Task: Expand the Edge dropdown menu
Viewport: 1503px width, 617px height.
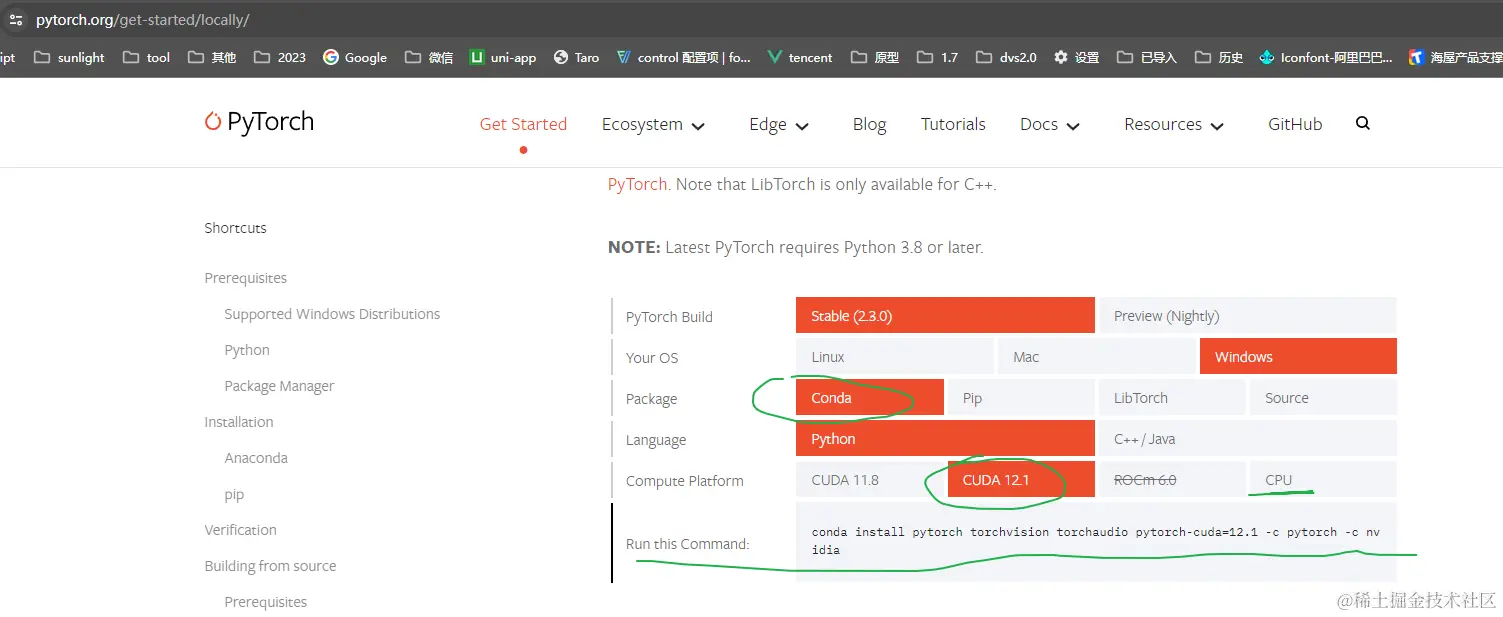Action: pyautogui.click(x=779, y=124)
